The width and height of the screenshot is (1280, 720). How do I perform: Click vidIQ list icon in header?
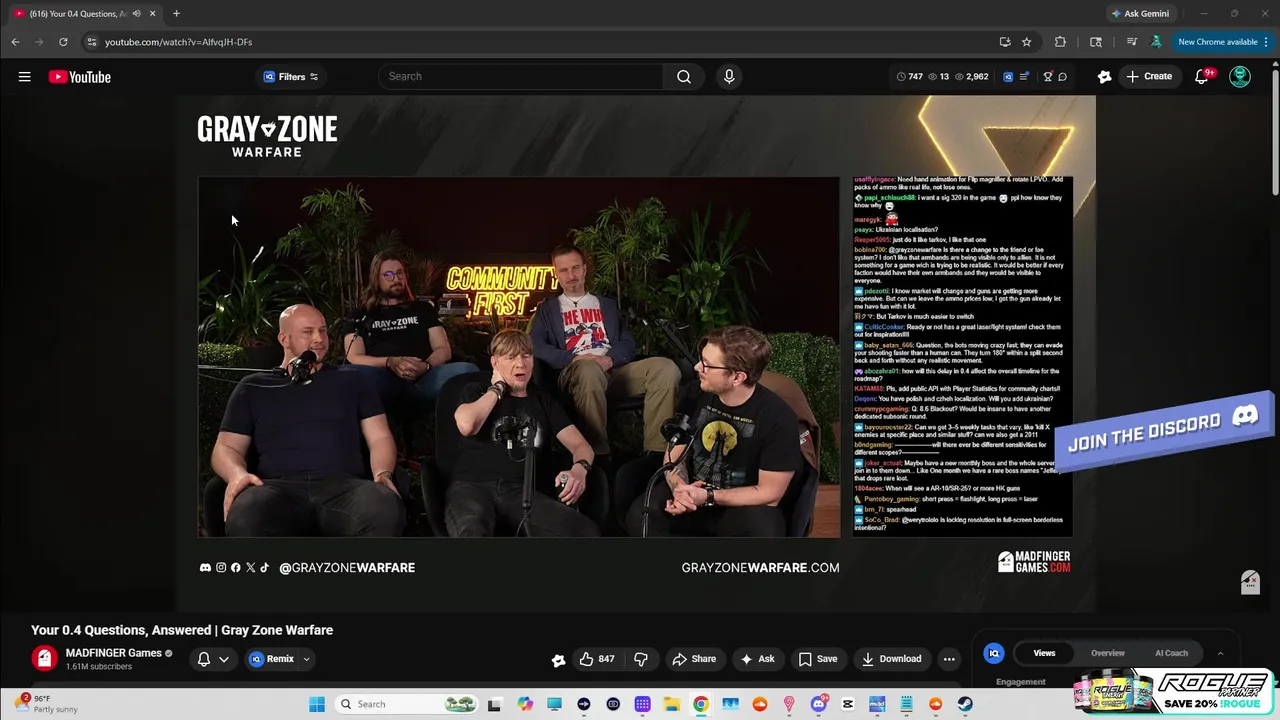click(1024, 76)
